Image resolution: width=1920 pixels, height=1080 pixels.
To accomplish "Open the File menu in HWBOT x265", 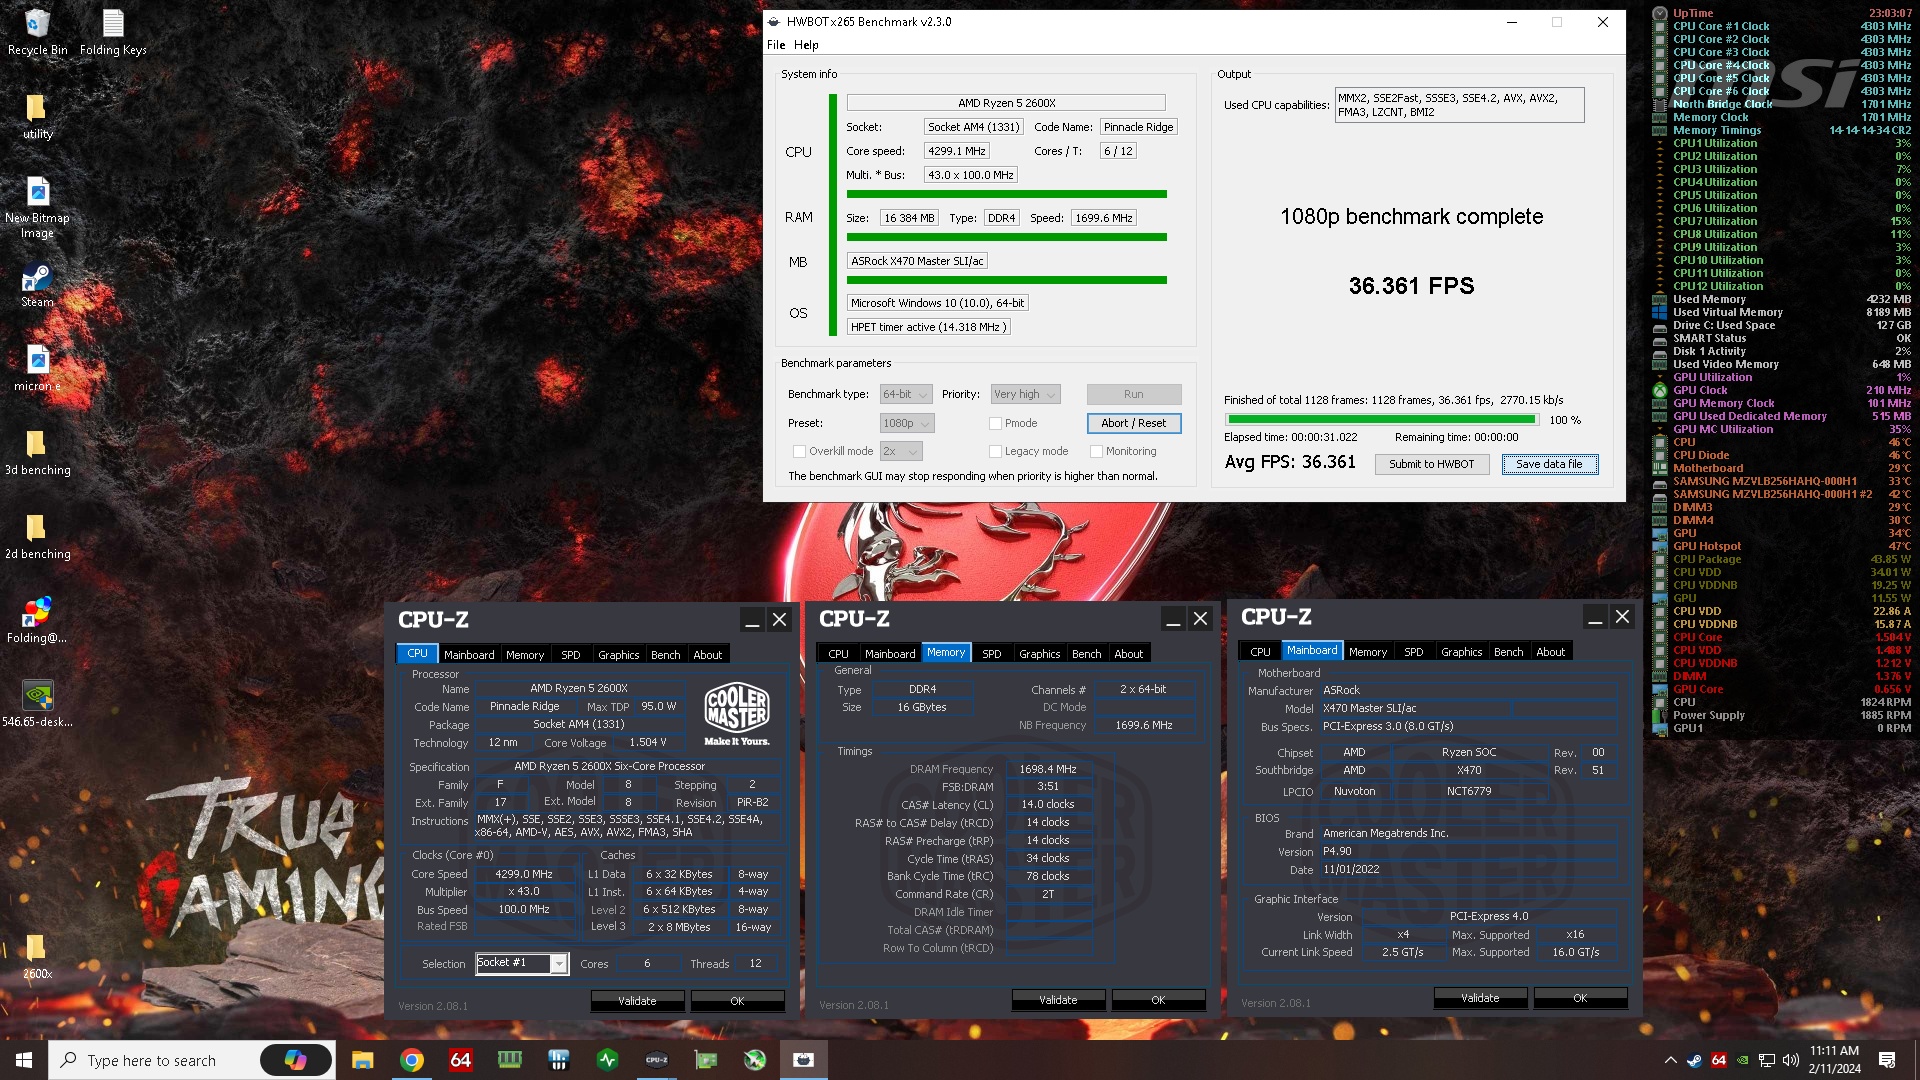I will click(x=776, y=45).
